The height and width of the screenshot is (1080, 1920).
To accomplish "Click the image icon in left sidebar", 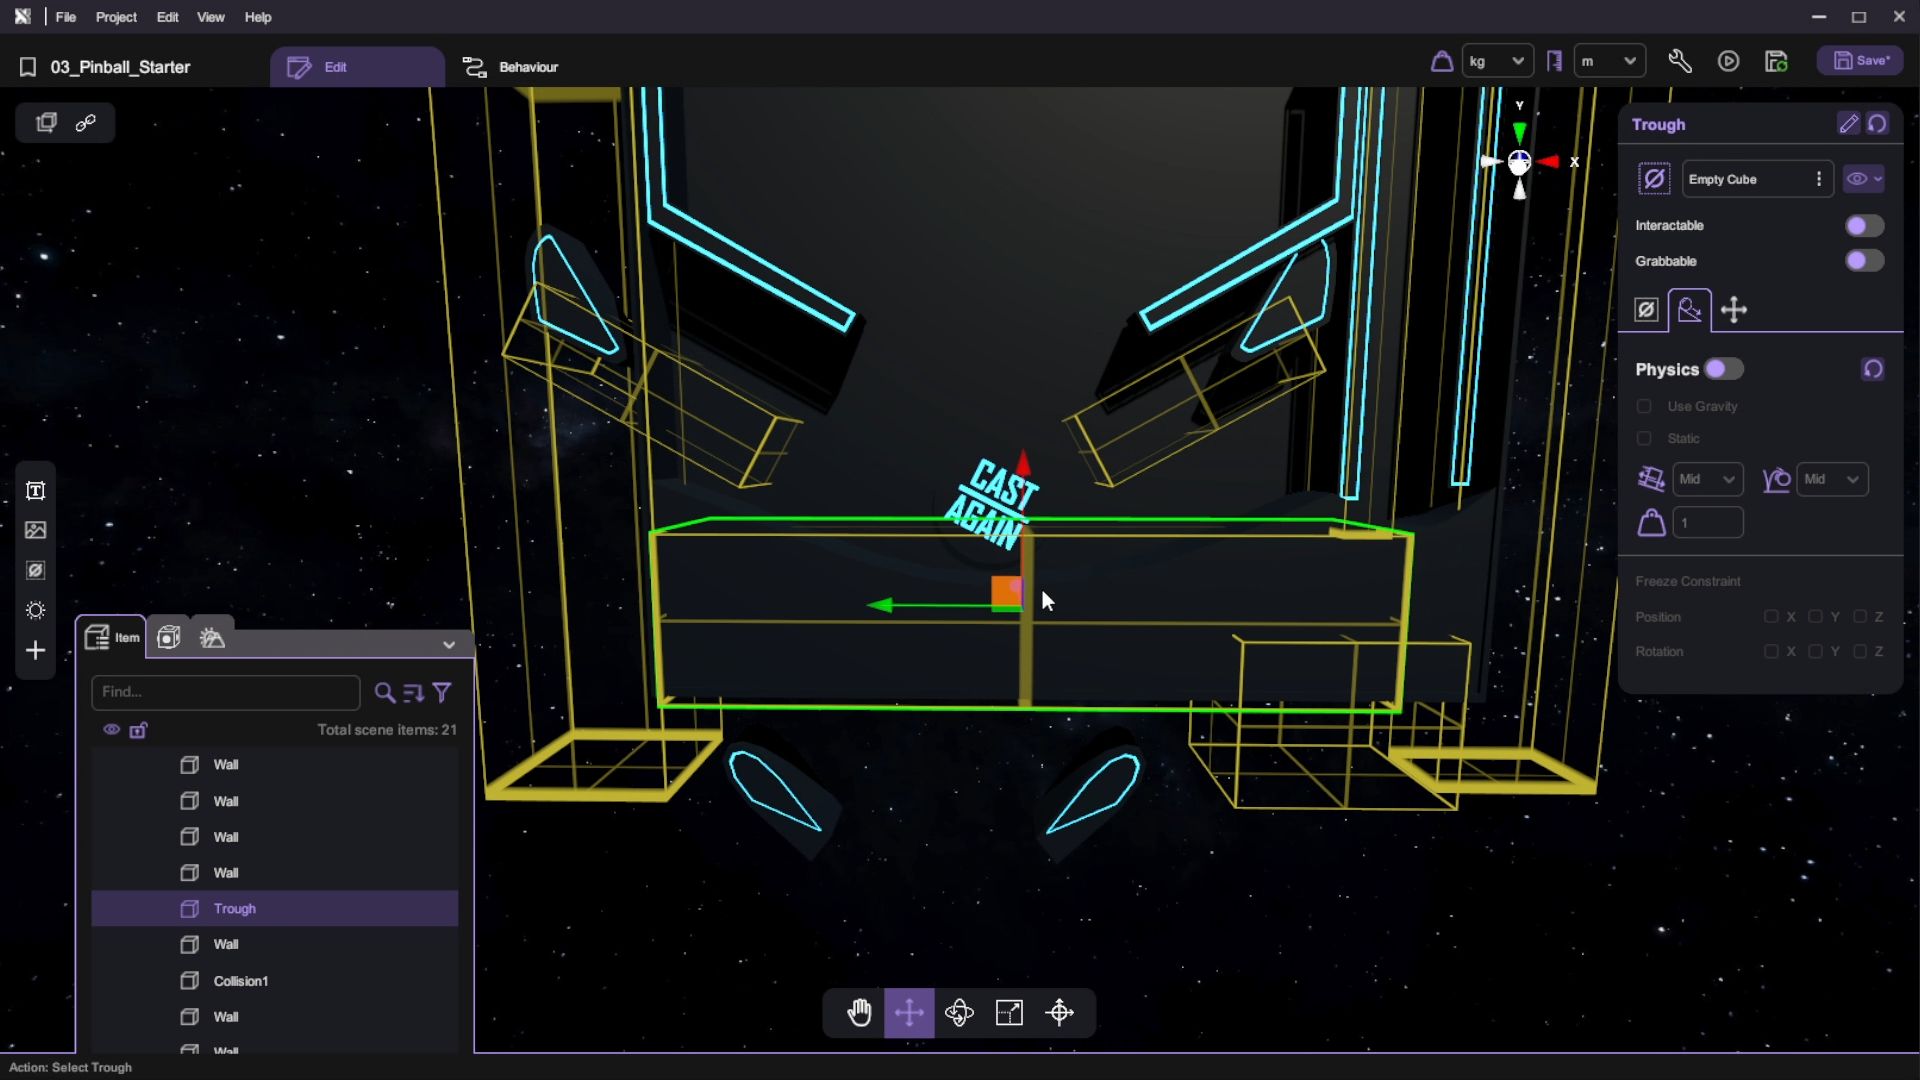I will coord(36,531).
